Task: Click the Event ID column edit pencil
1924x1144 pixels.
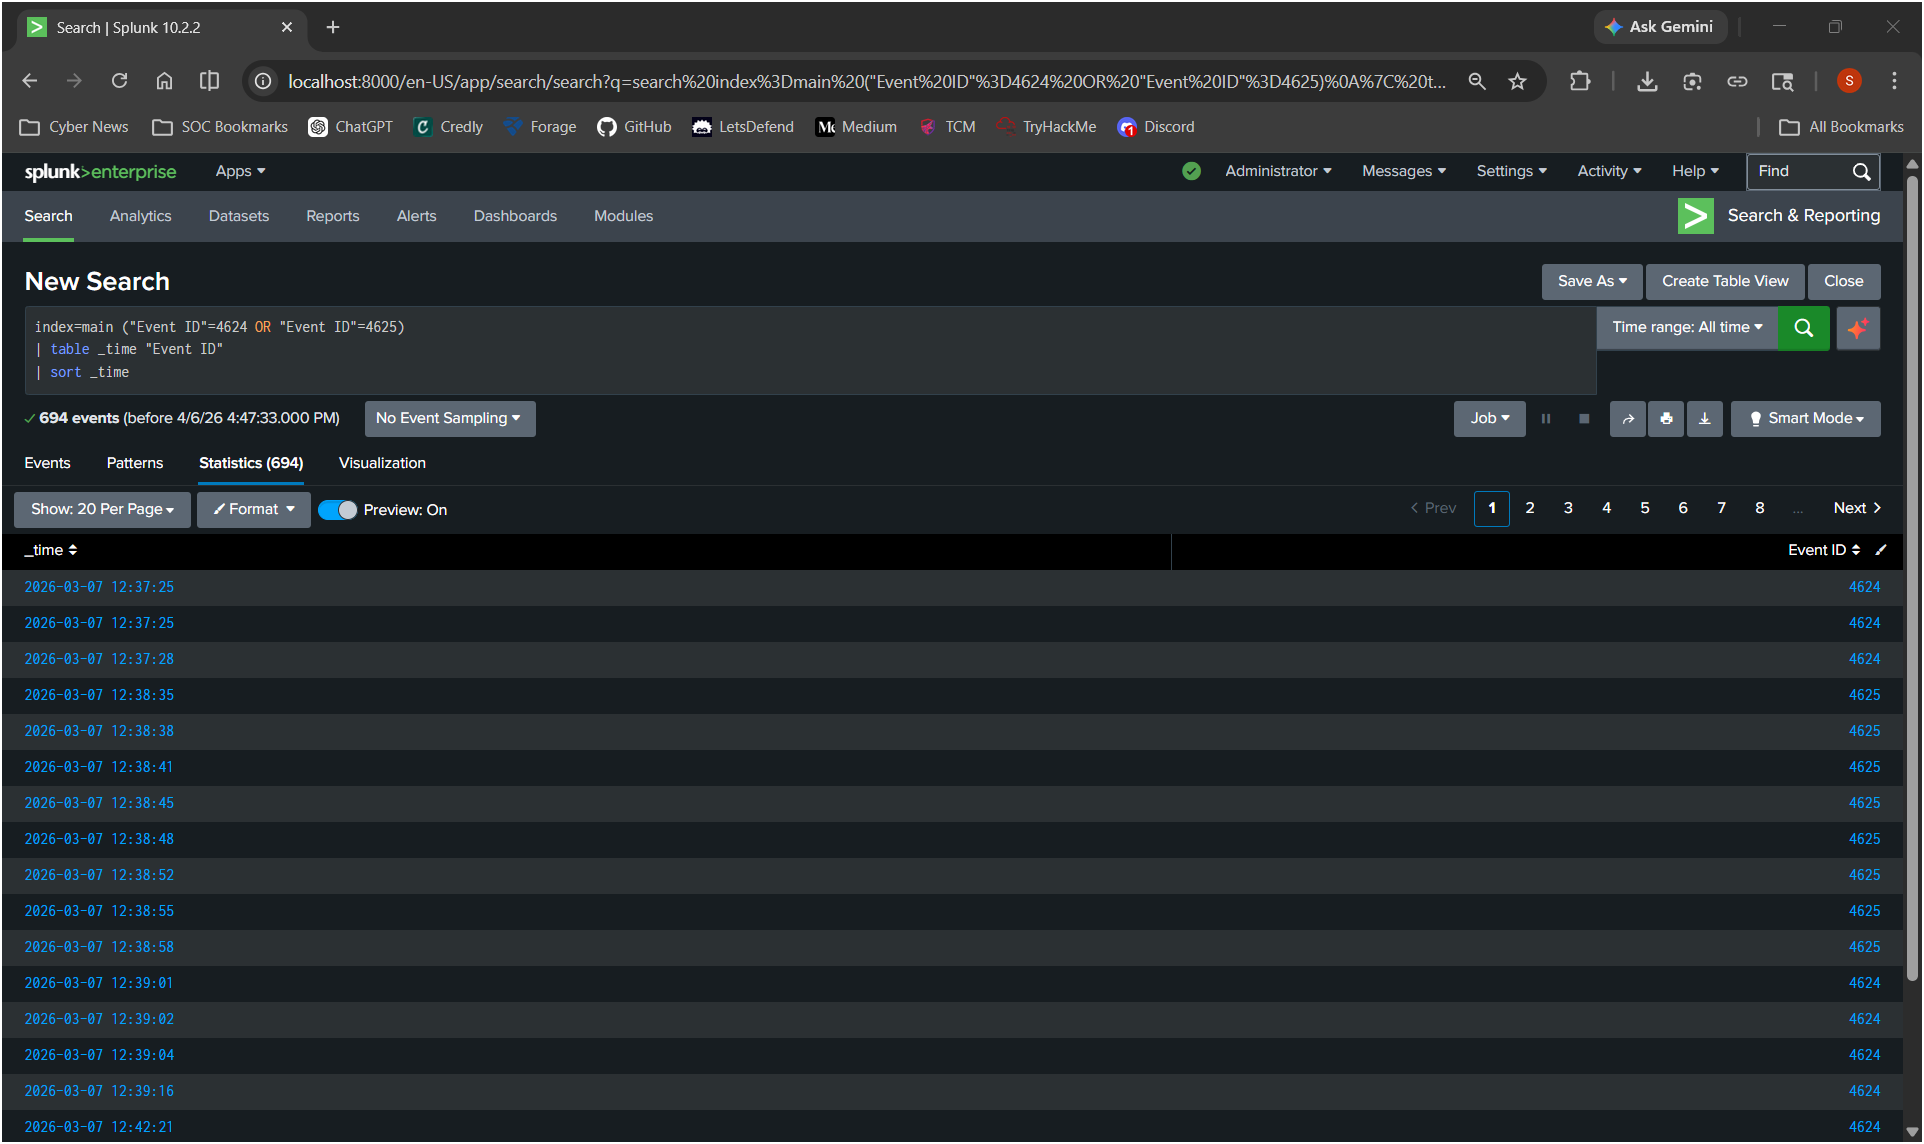Action: (1880, 550)
